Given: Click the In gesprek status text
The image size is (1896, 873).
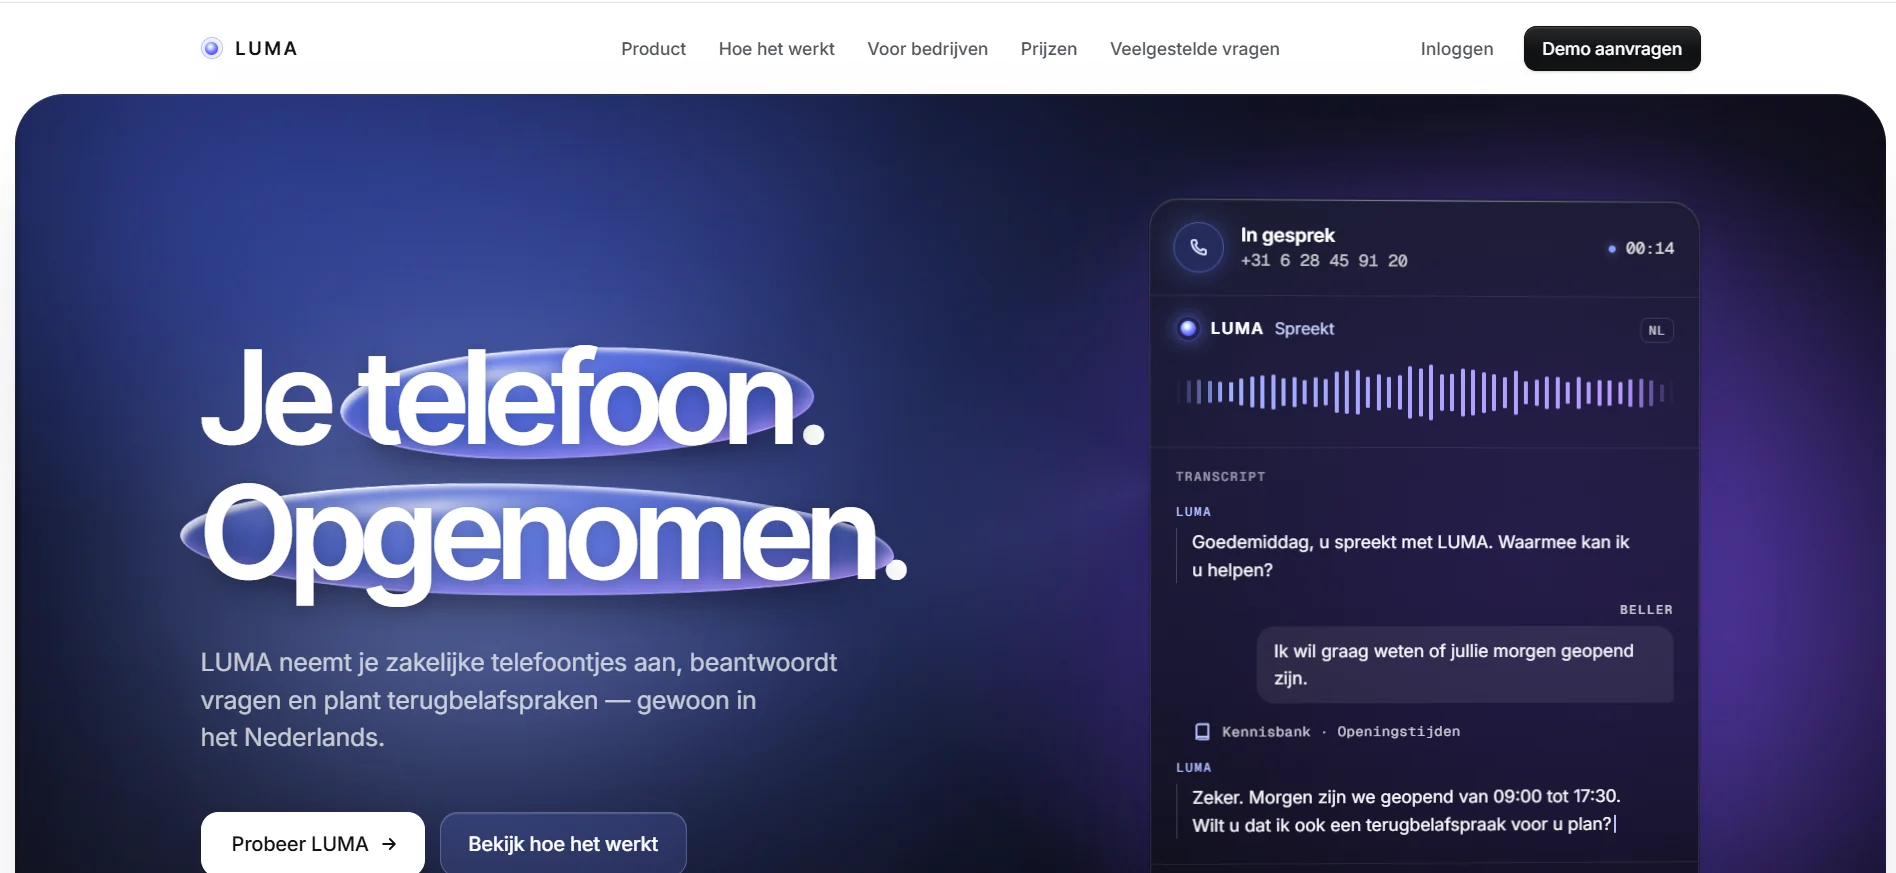Looking at the screenshot, I should click(1287, 235).
